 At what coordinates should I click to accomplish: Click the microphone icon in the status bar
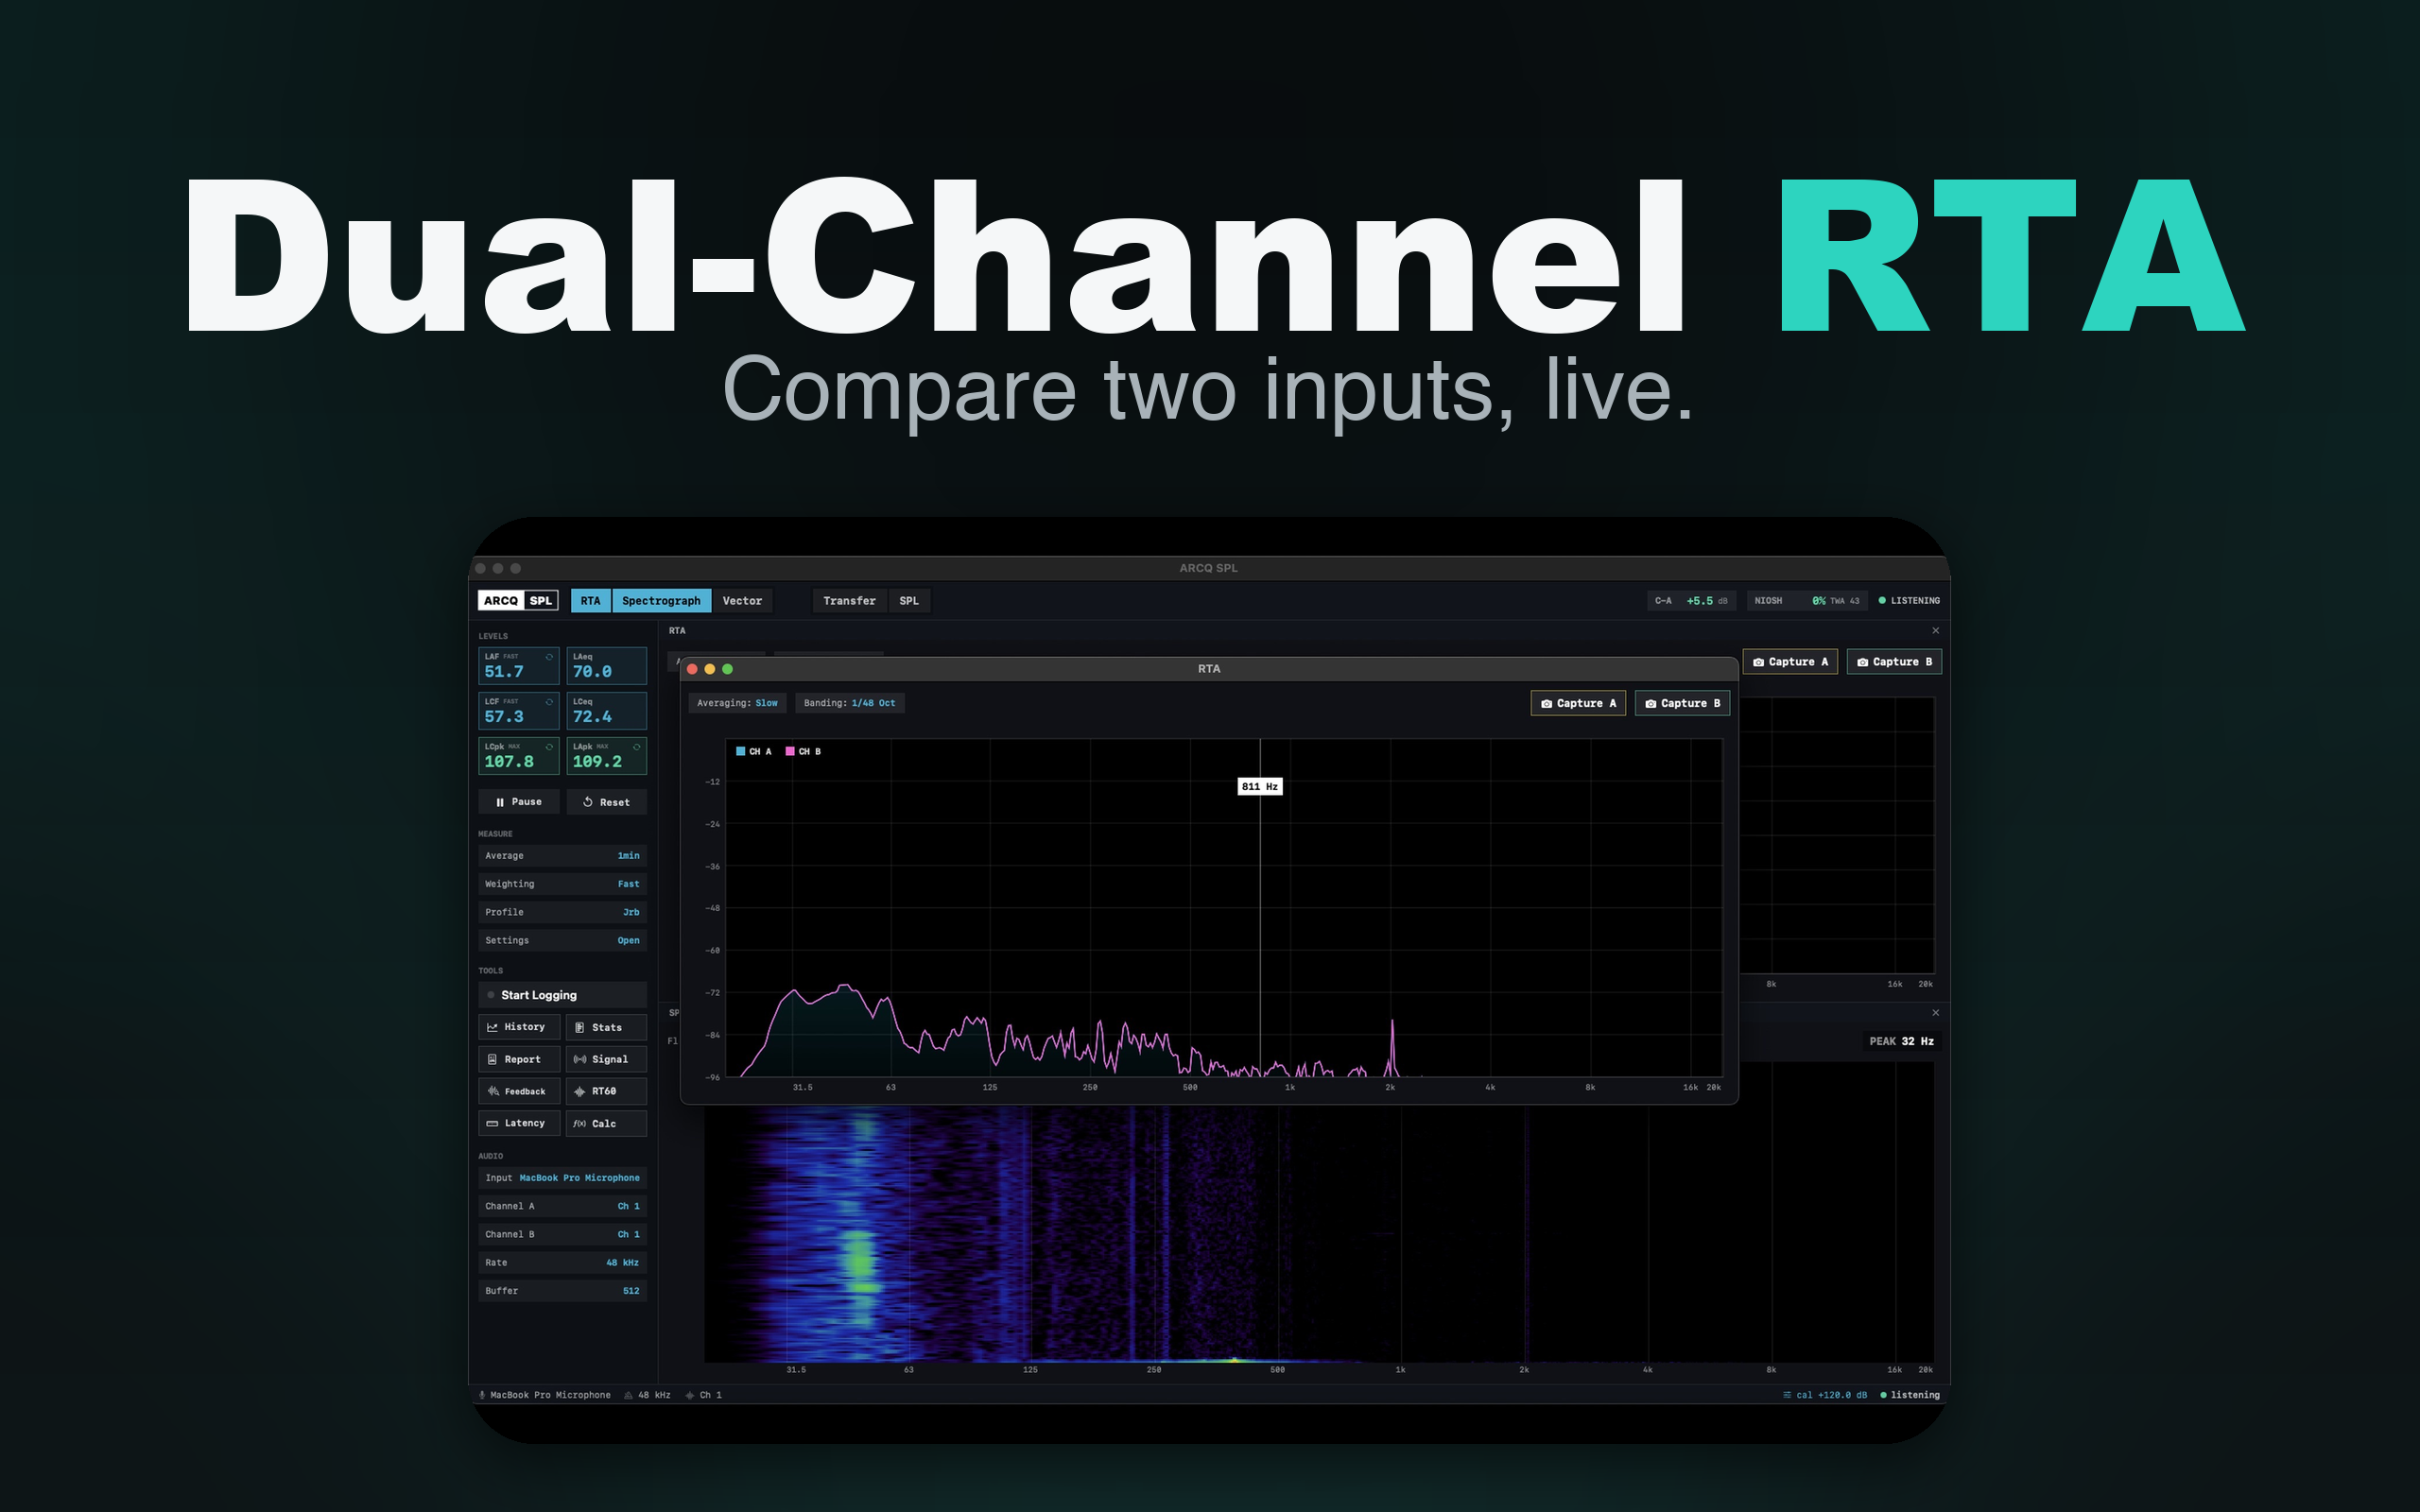tap(482, 1395)
